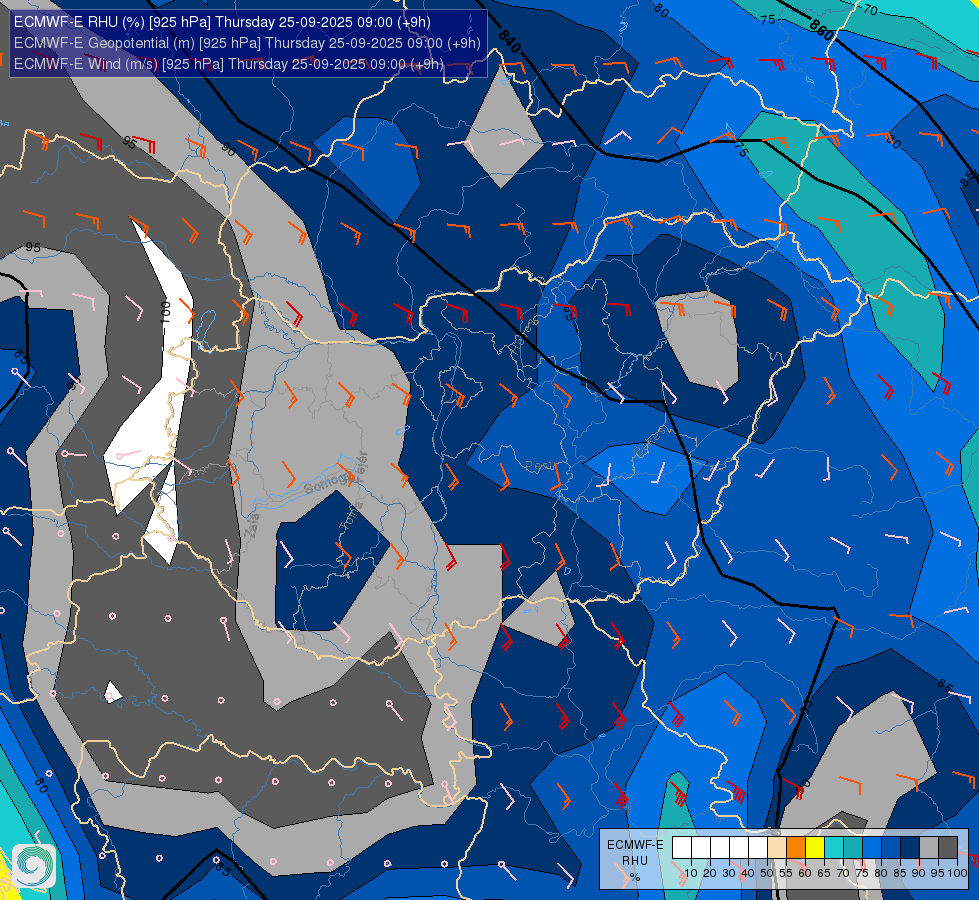Click the ECMWF-E Geopotential (m) title line
979x900 pixels.
[247, 43]
